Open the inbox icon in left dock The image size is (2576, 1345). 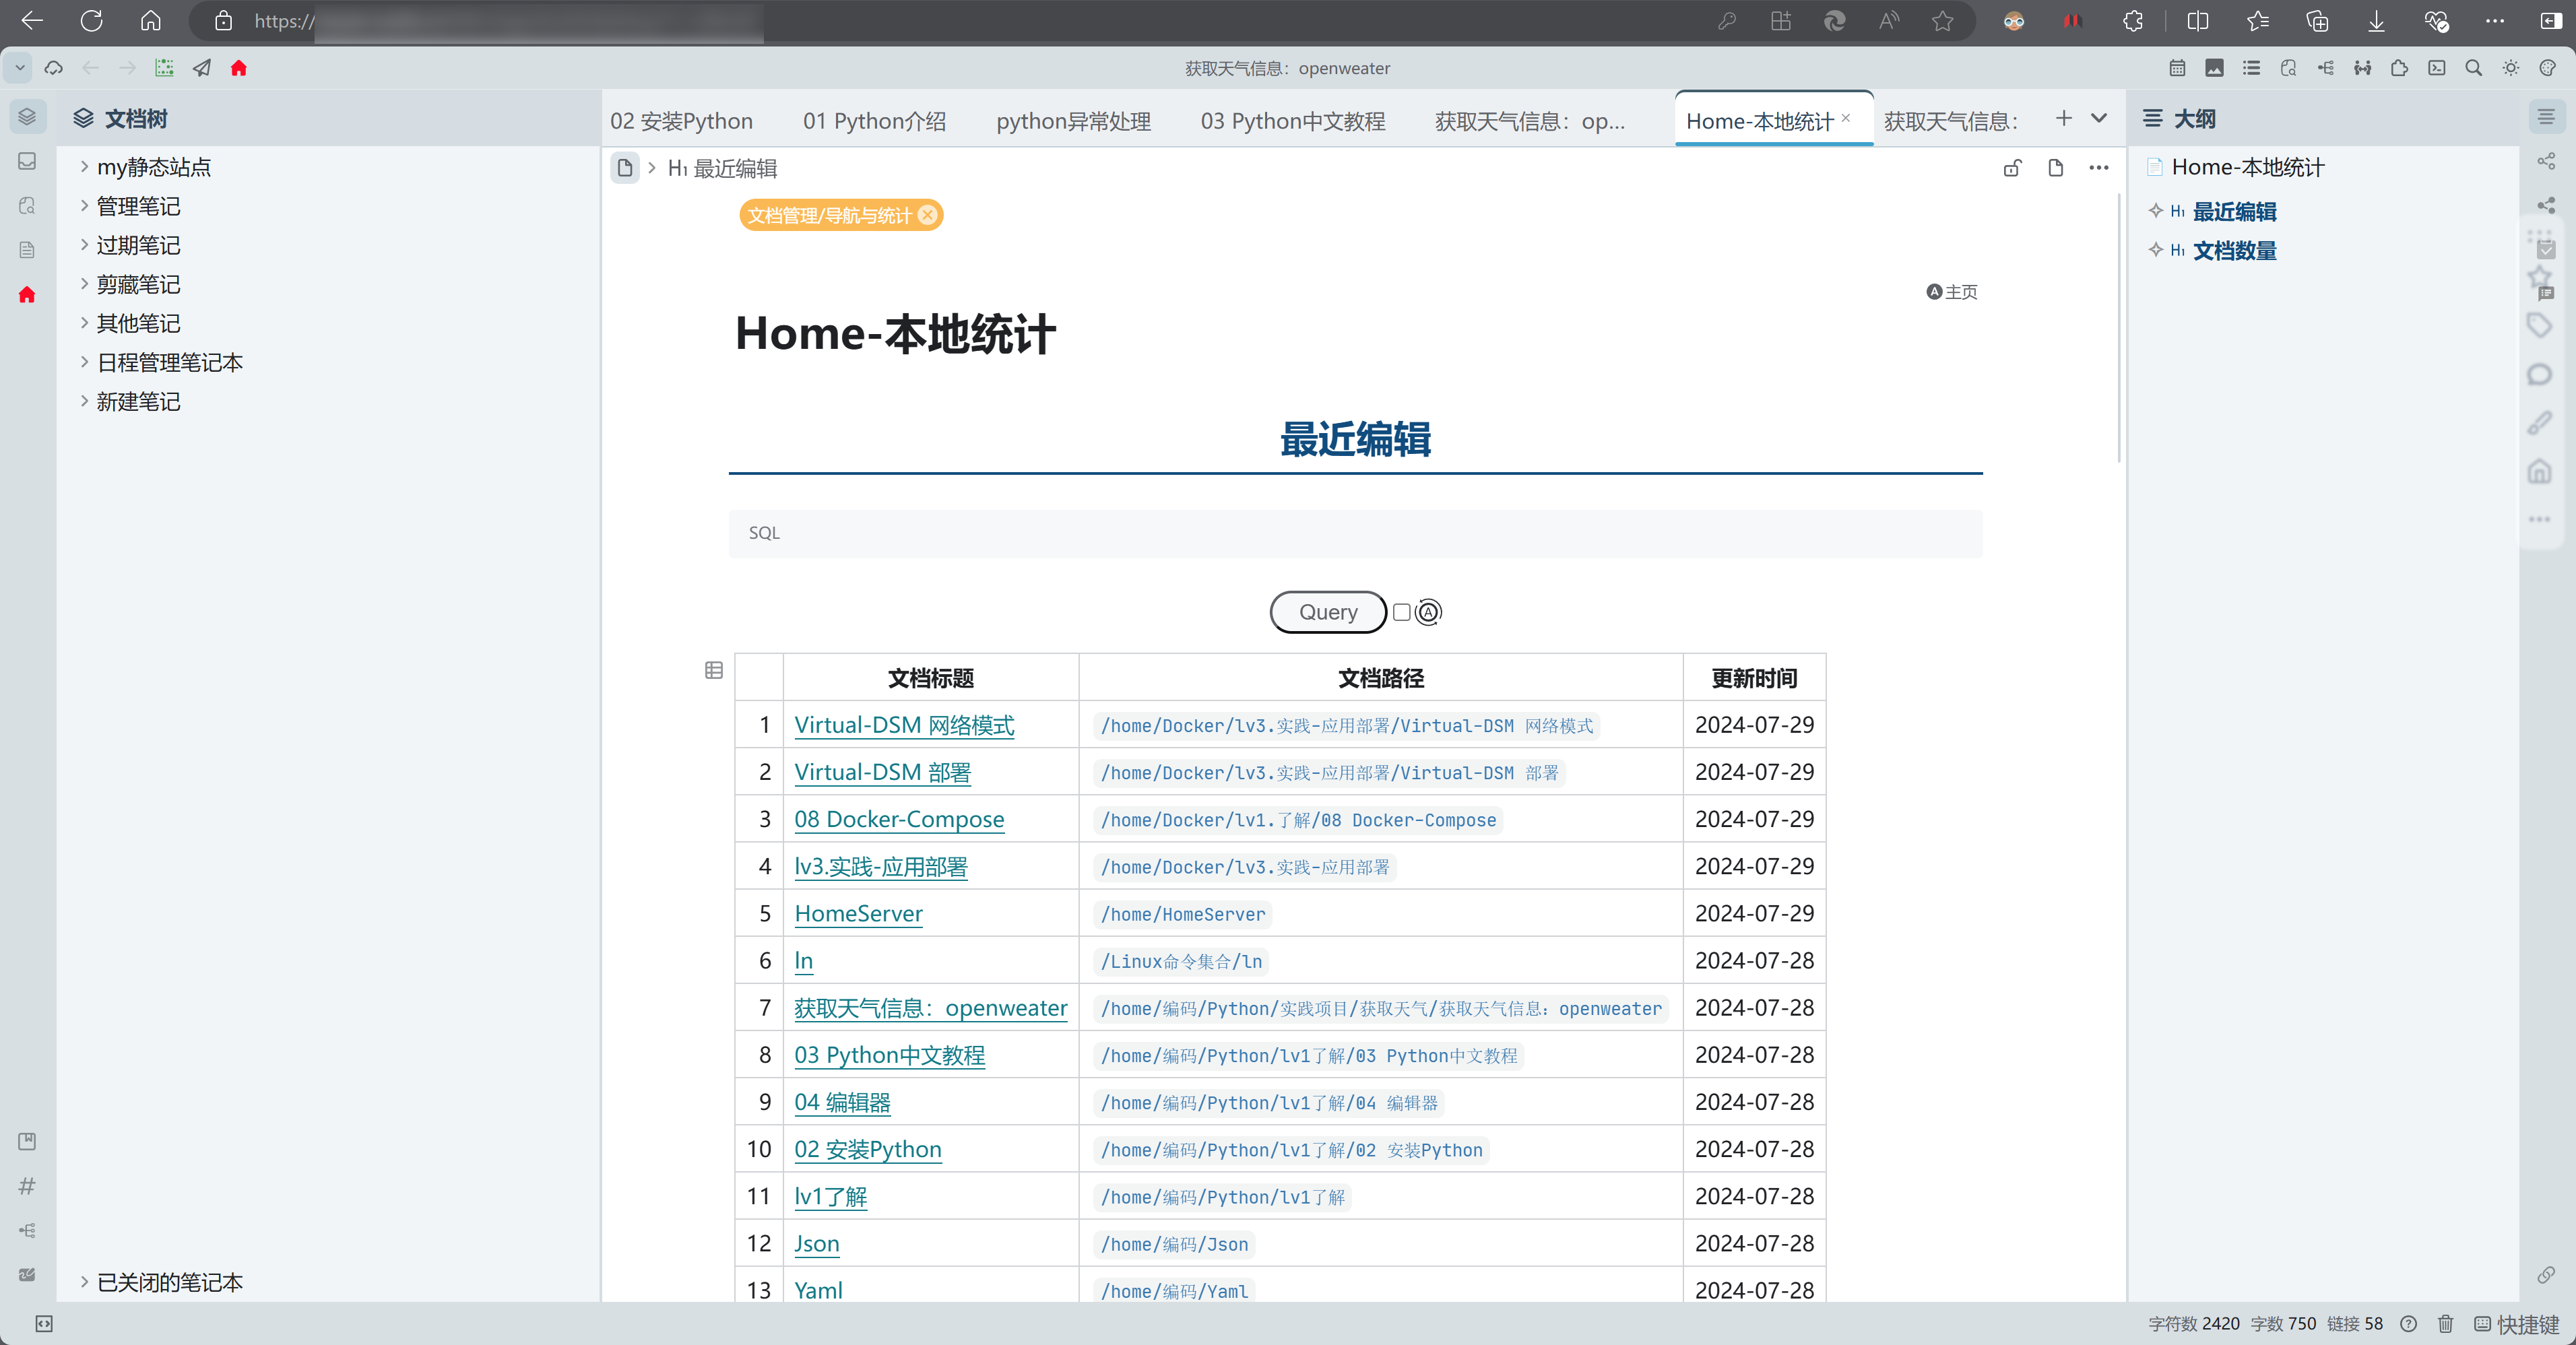(x=27, y=161)
